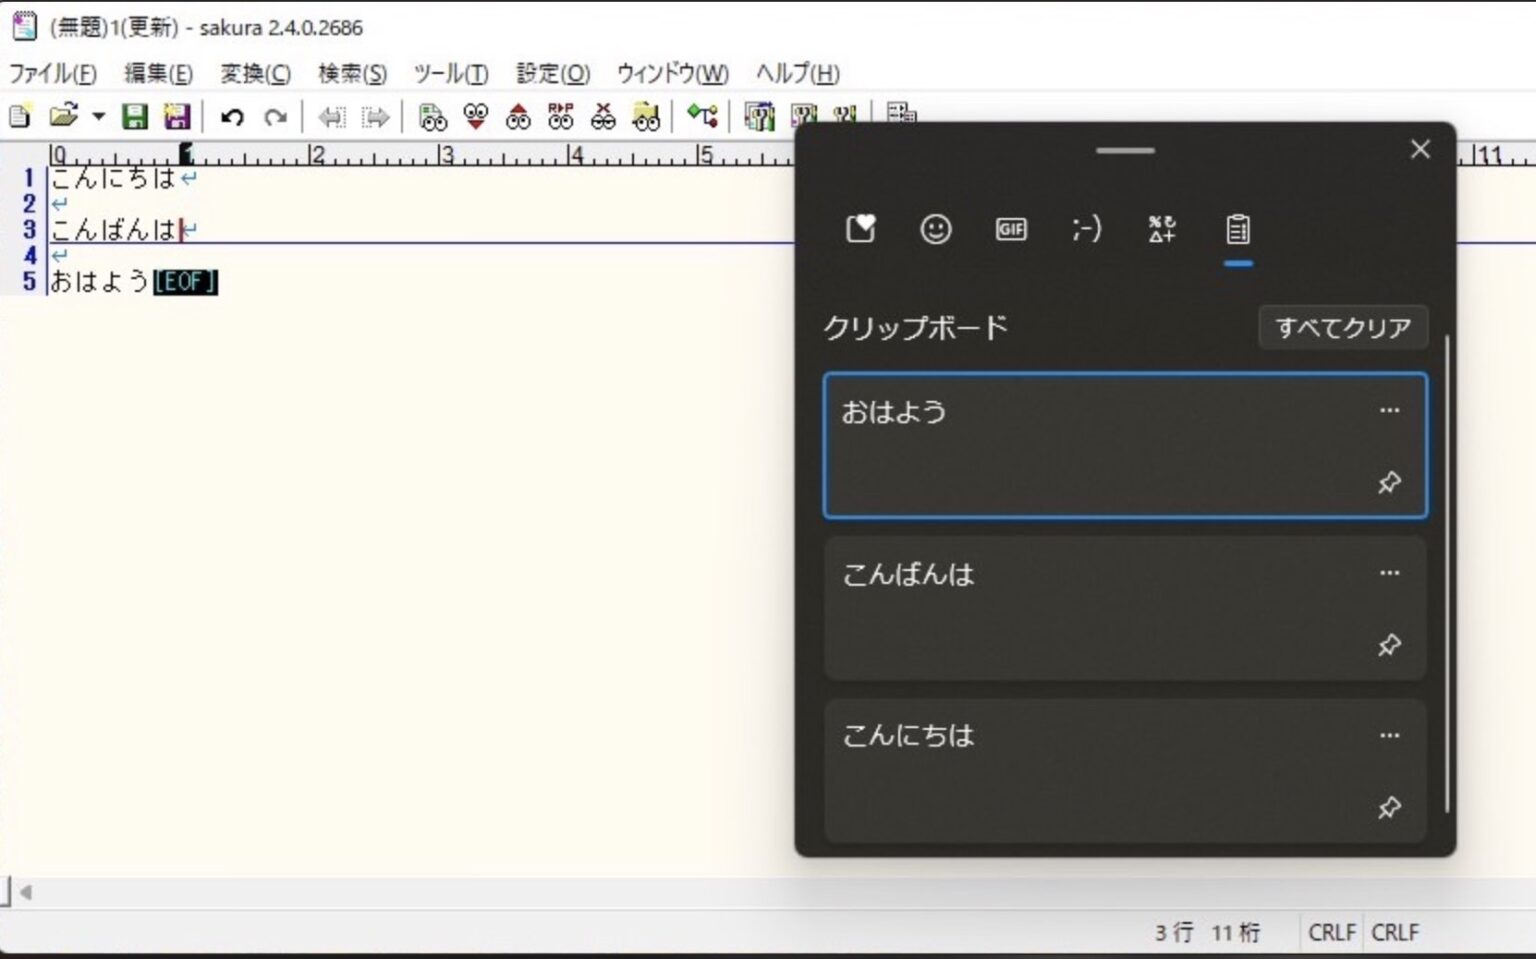Image resolution: width=1536 pixels, height=959 pixels.
Task: Open the Tools (ツール) menu
Action: tap(451, 73)
